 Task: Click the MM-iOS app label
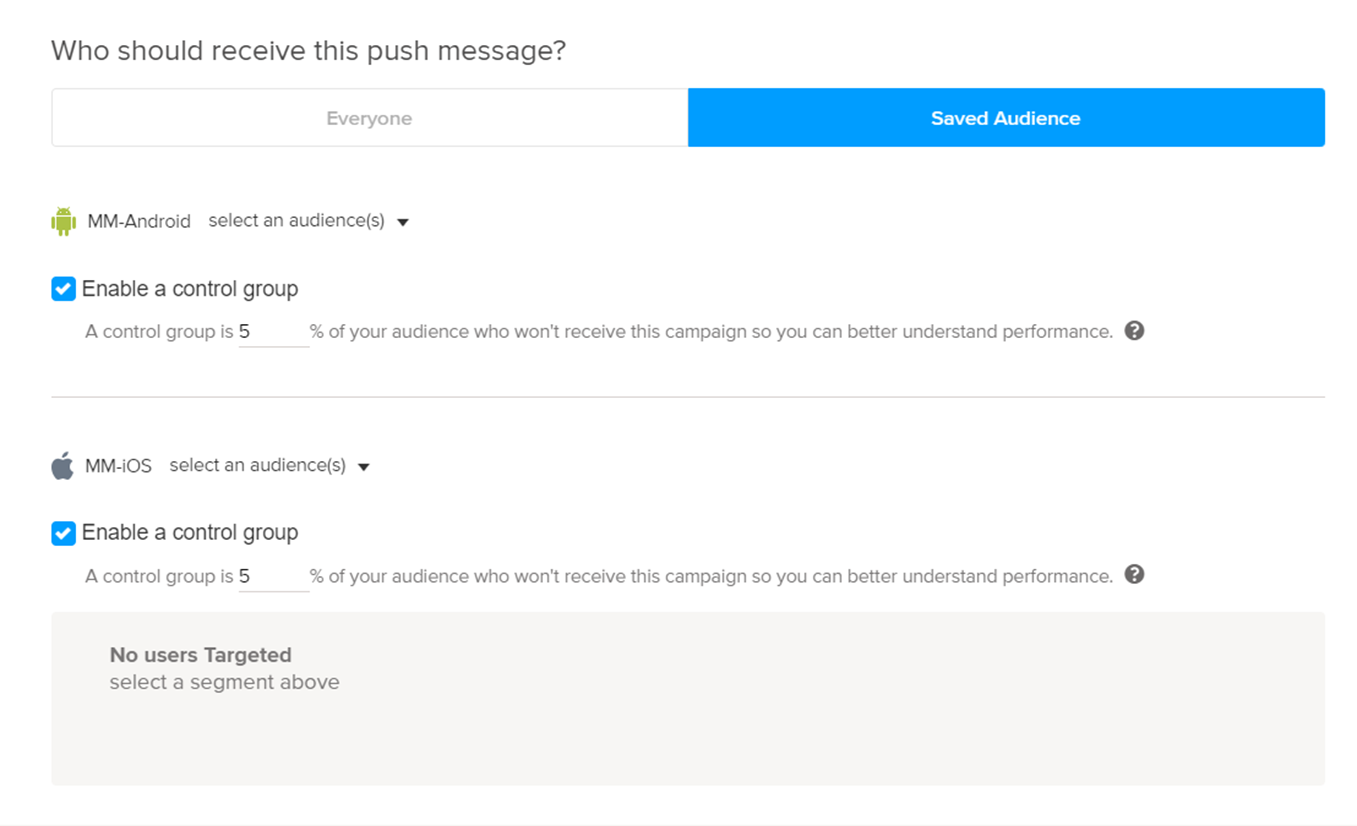pos(119,466)
